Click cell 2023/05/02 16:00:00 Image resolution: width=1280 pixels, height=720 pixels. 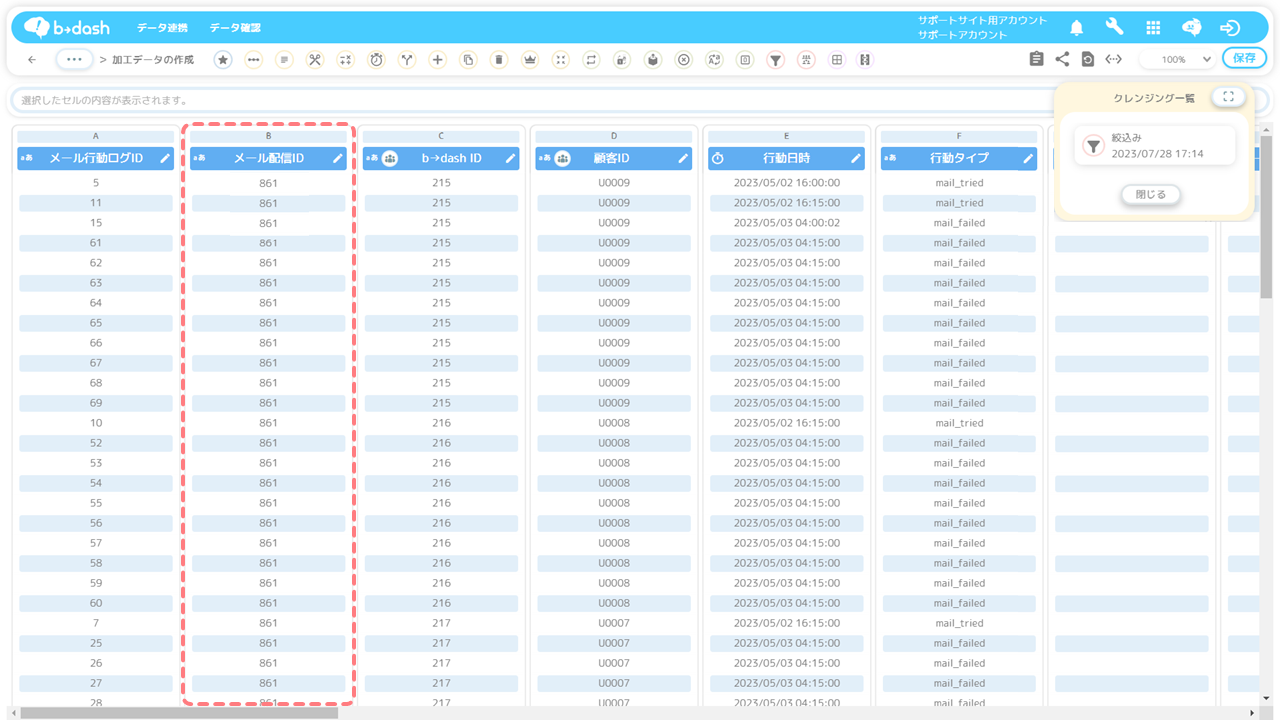786,183
